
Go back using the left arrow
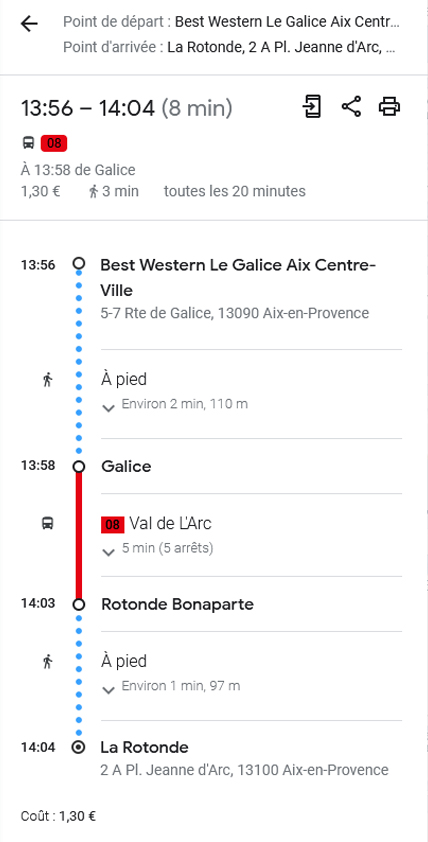click(x=29, y=24)
